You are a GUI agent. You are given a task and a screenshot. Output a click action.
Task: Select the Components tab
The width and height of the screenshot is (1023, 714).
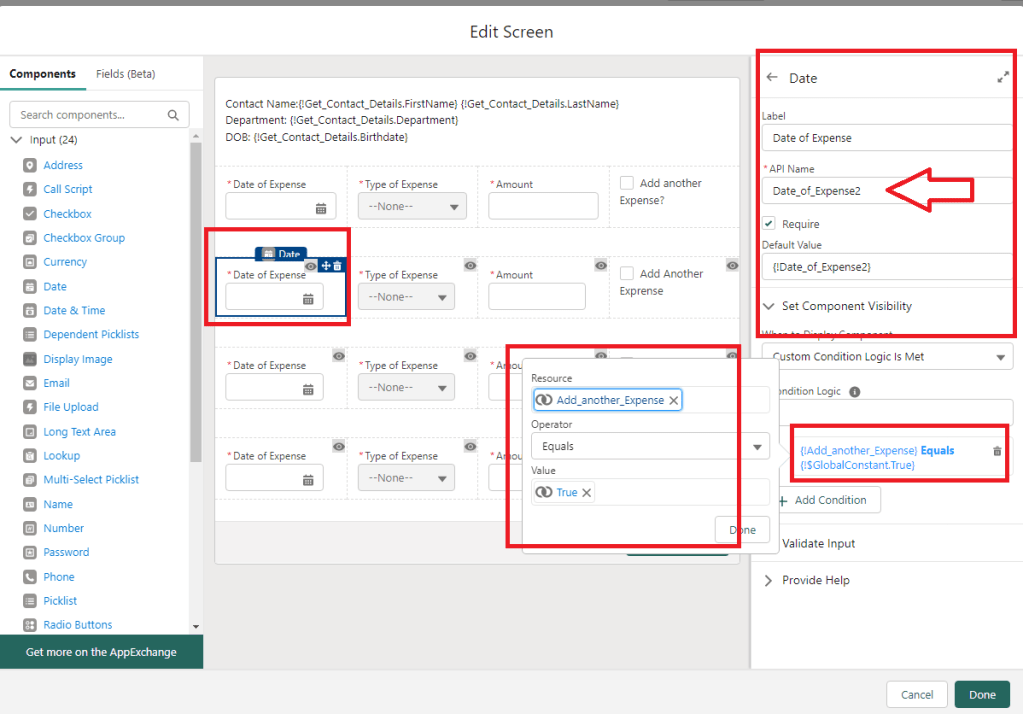tap(42, 74)
